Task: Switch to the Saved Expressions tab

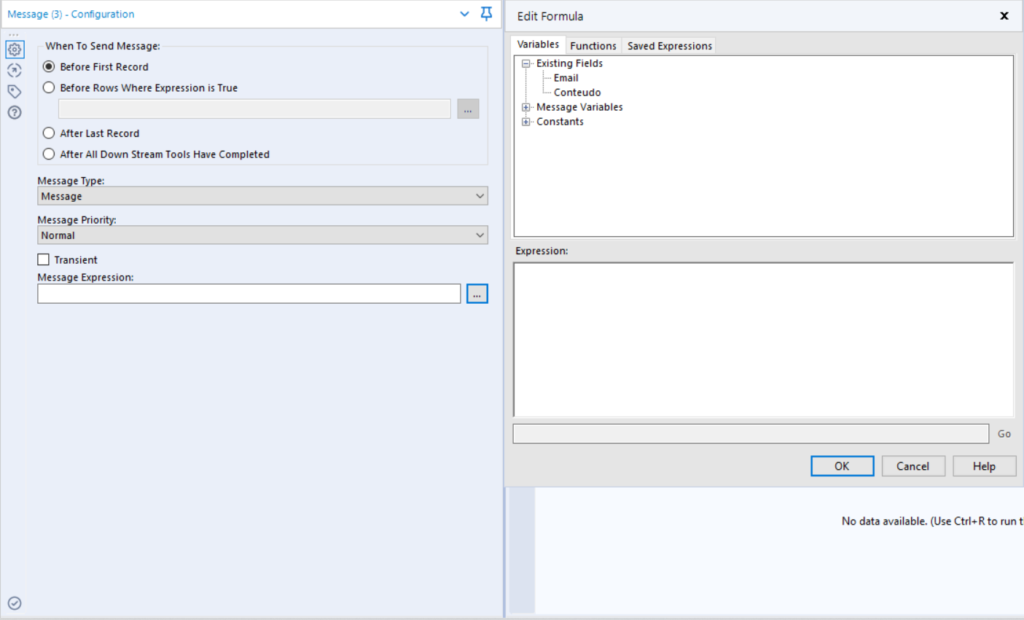Action: (x=669, y=46)
